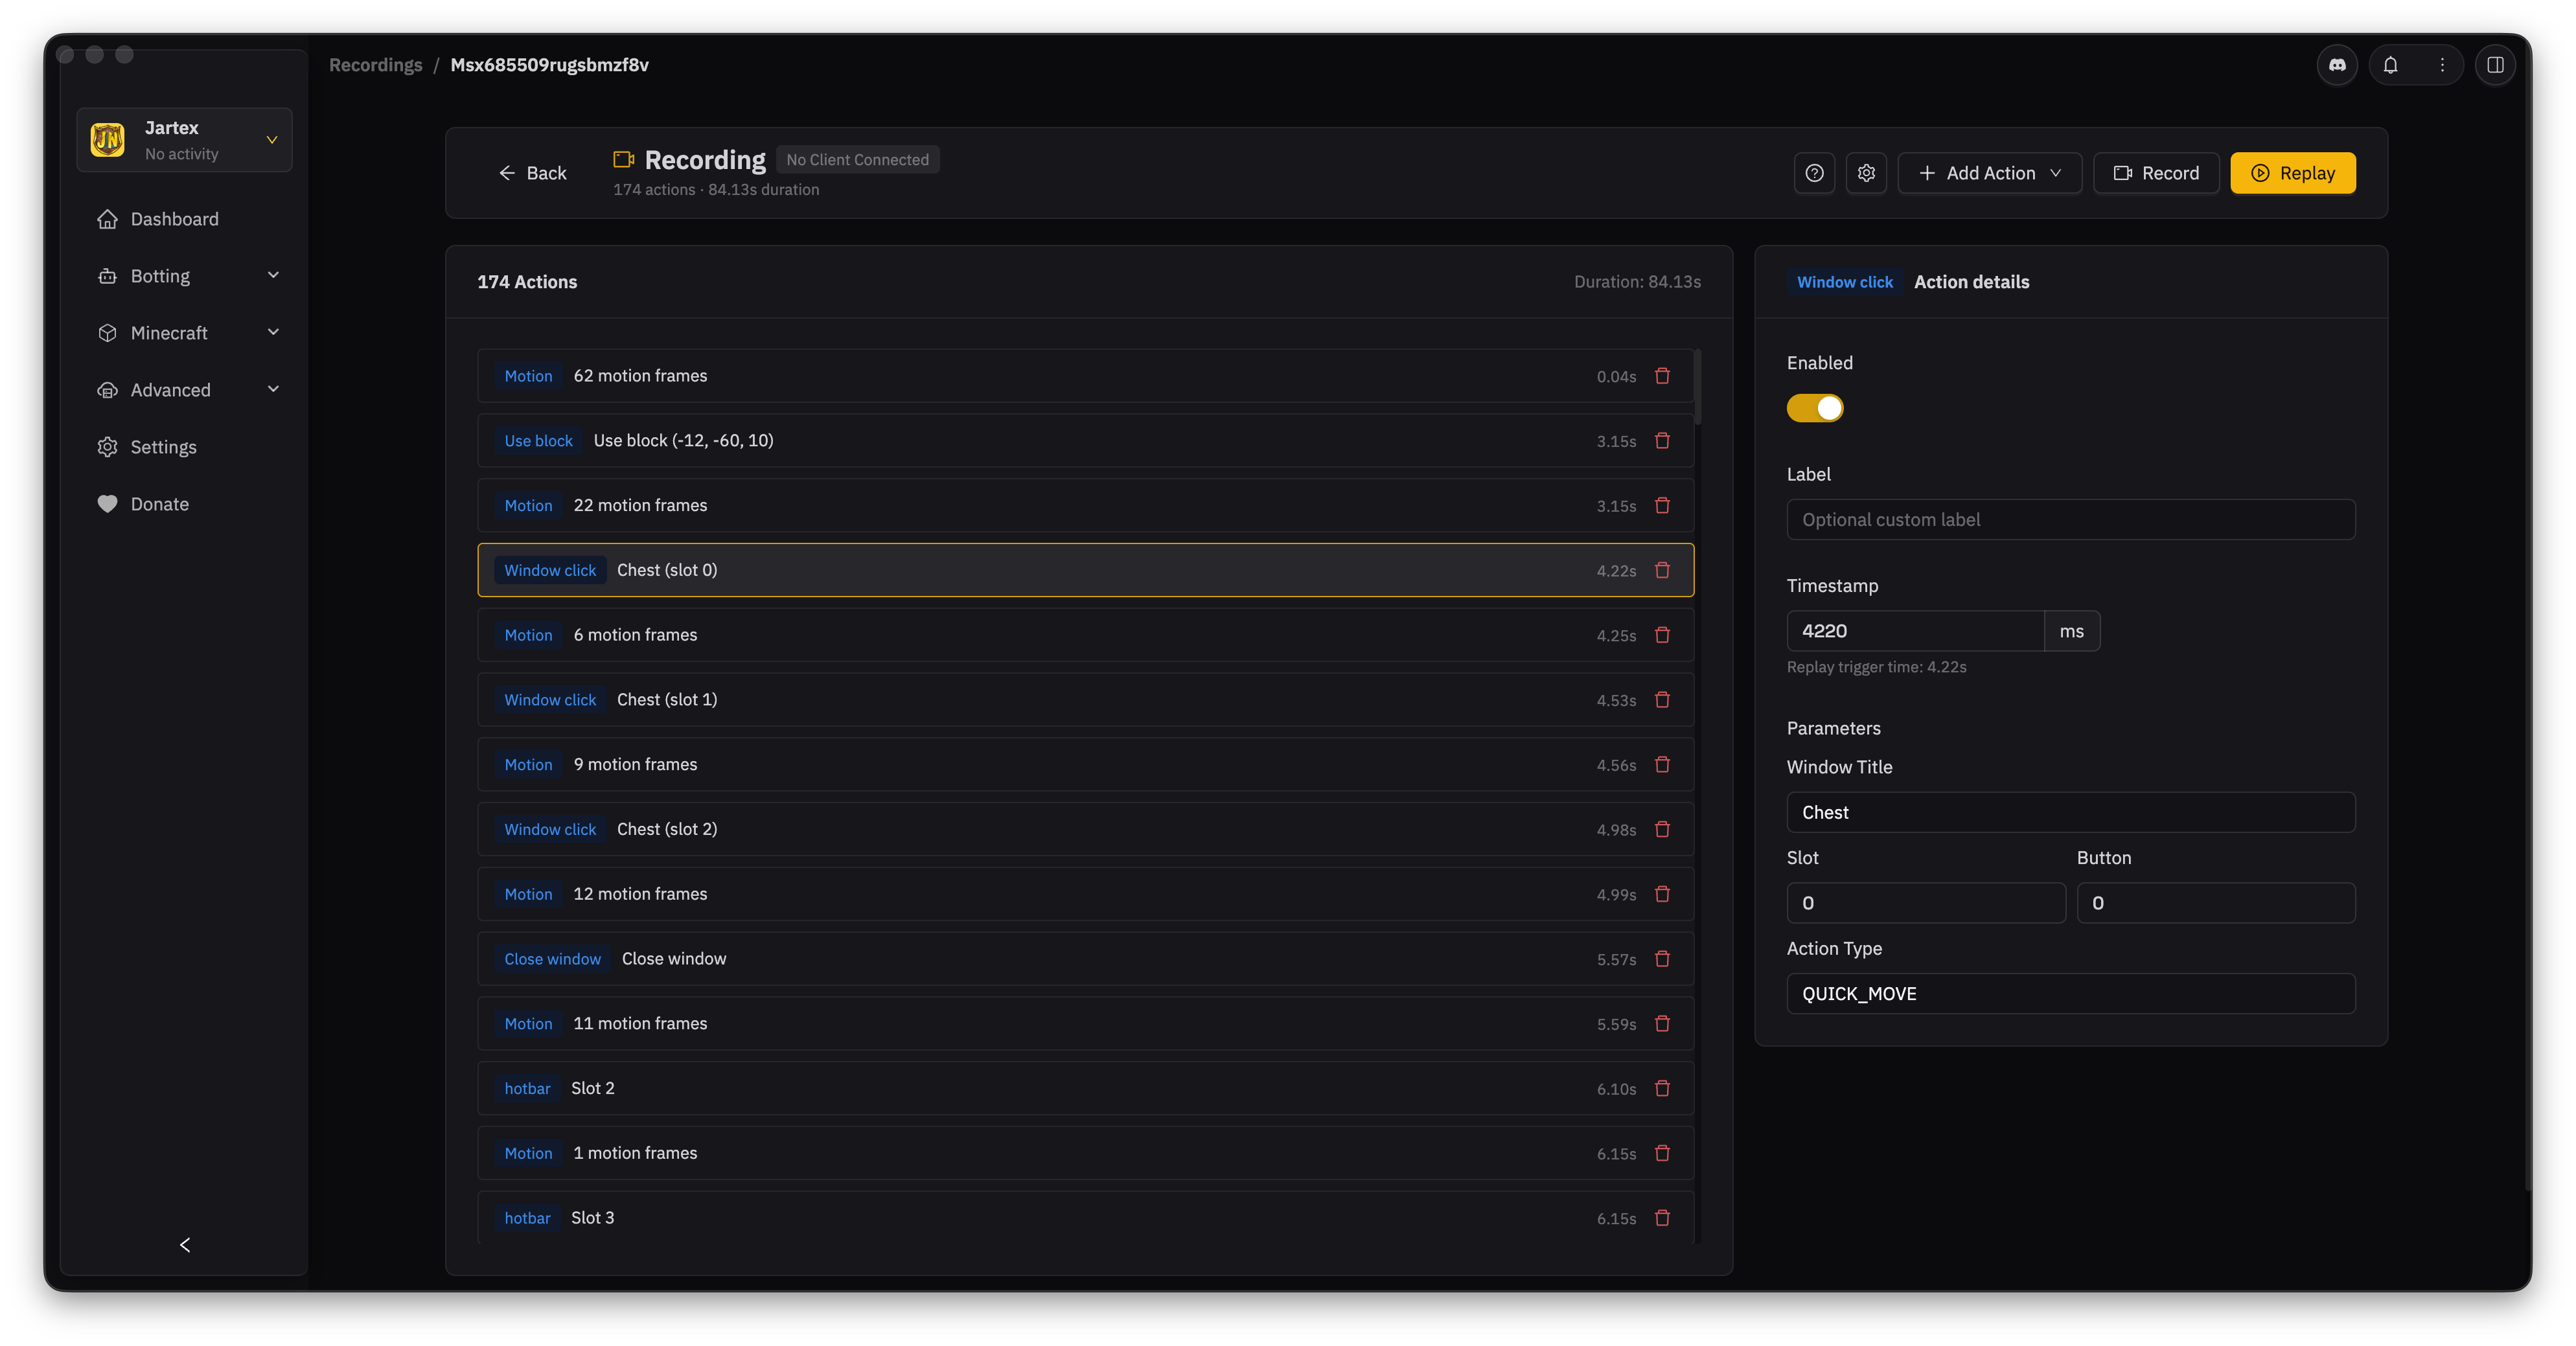Click the Timestamp 4220 input field
2576x1346 pixels.
point(1915,631)
